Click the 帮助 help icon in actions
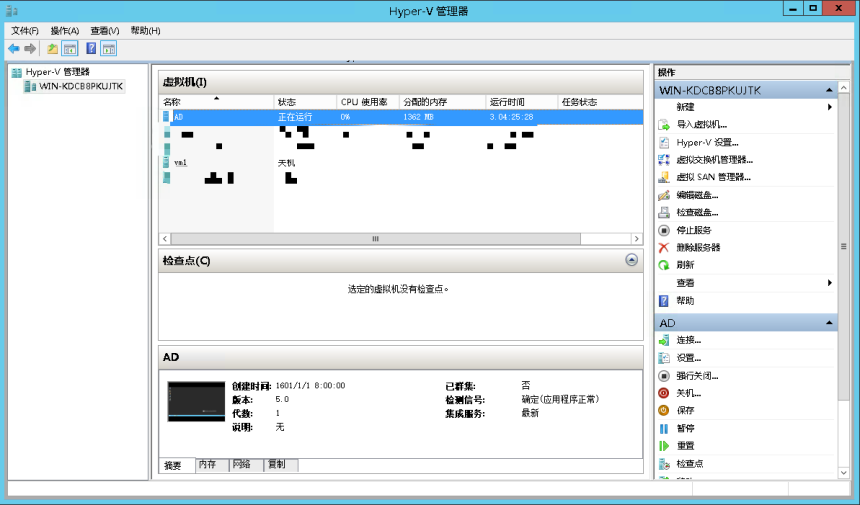 click(x=664, y=300)
